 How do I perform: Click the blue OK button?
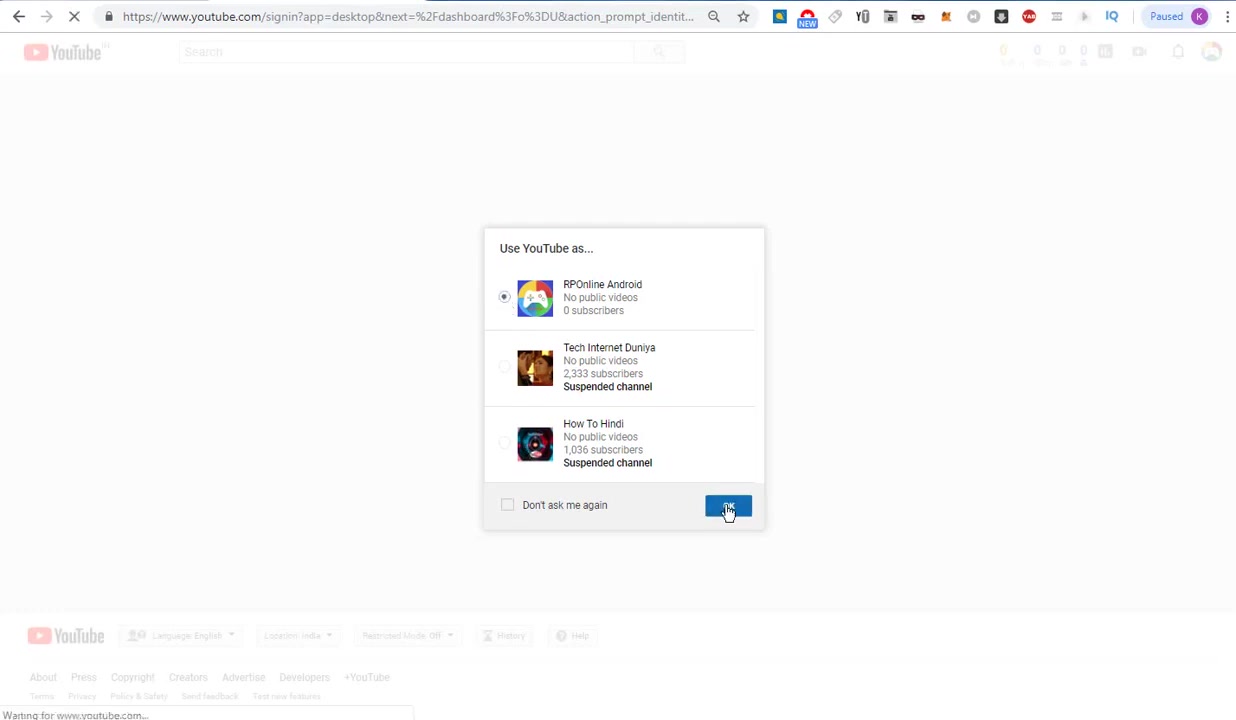[x=728, y=506]
